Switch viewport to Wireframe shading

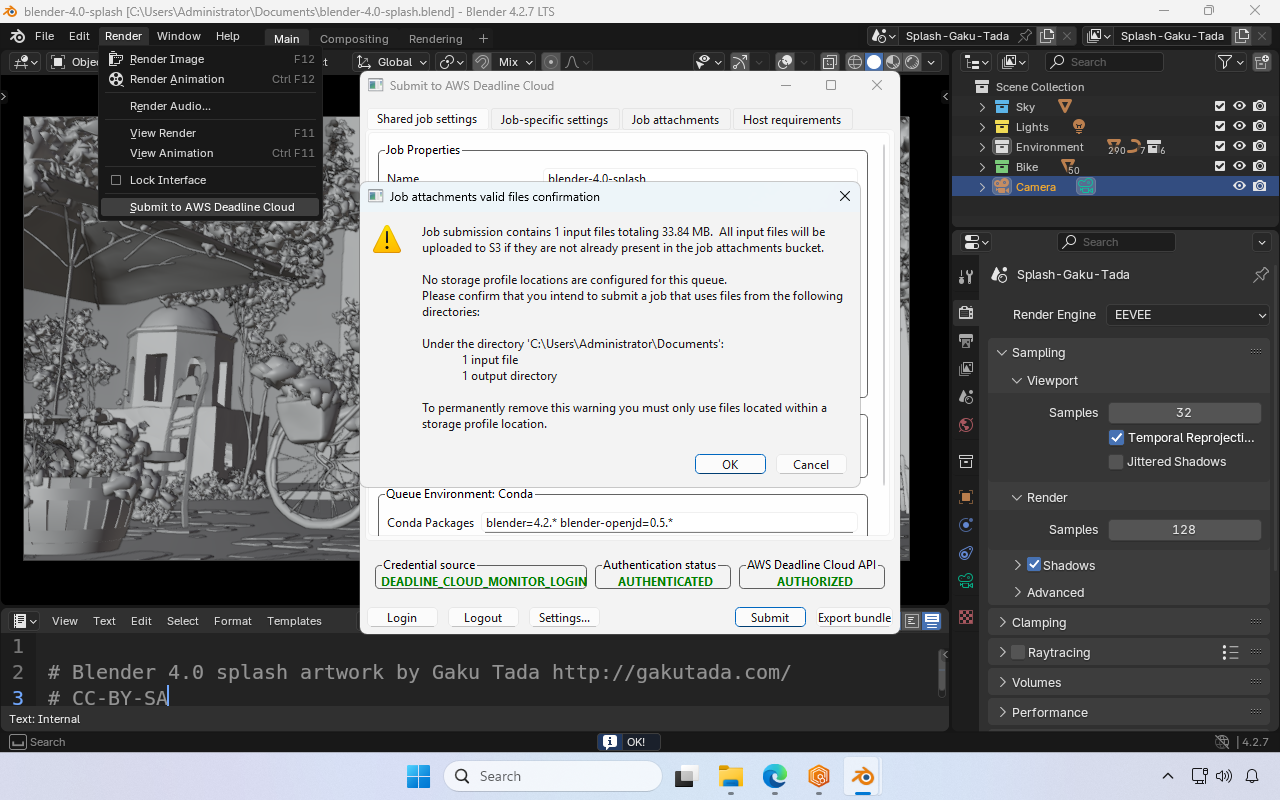tap(854, 62)
